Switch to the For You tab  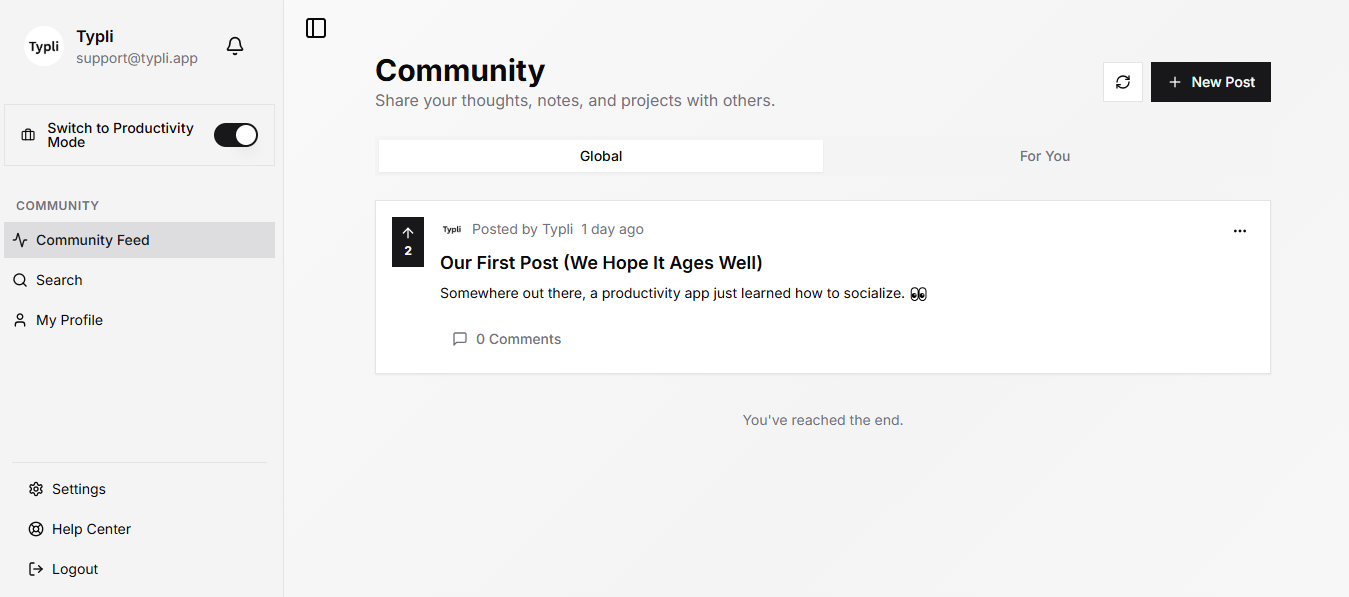pyautogui.click(x=1045, y=156)
